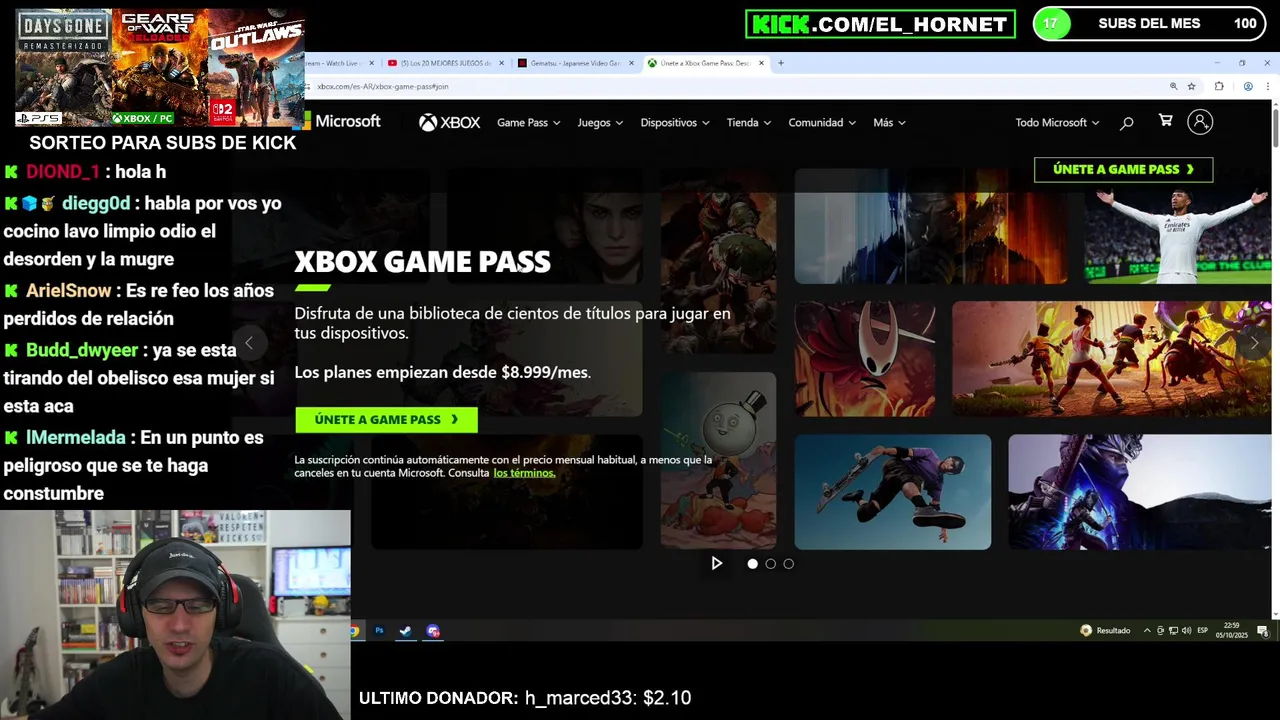Expand the Game Pass dropdown menu

click(x=528, y=123)
